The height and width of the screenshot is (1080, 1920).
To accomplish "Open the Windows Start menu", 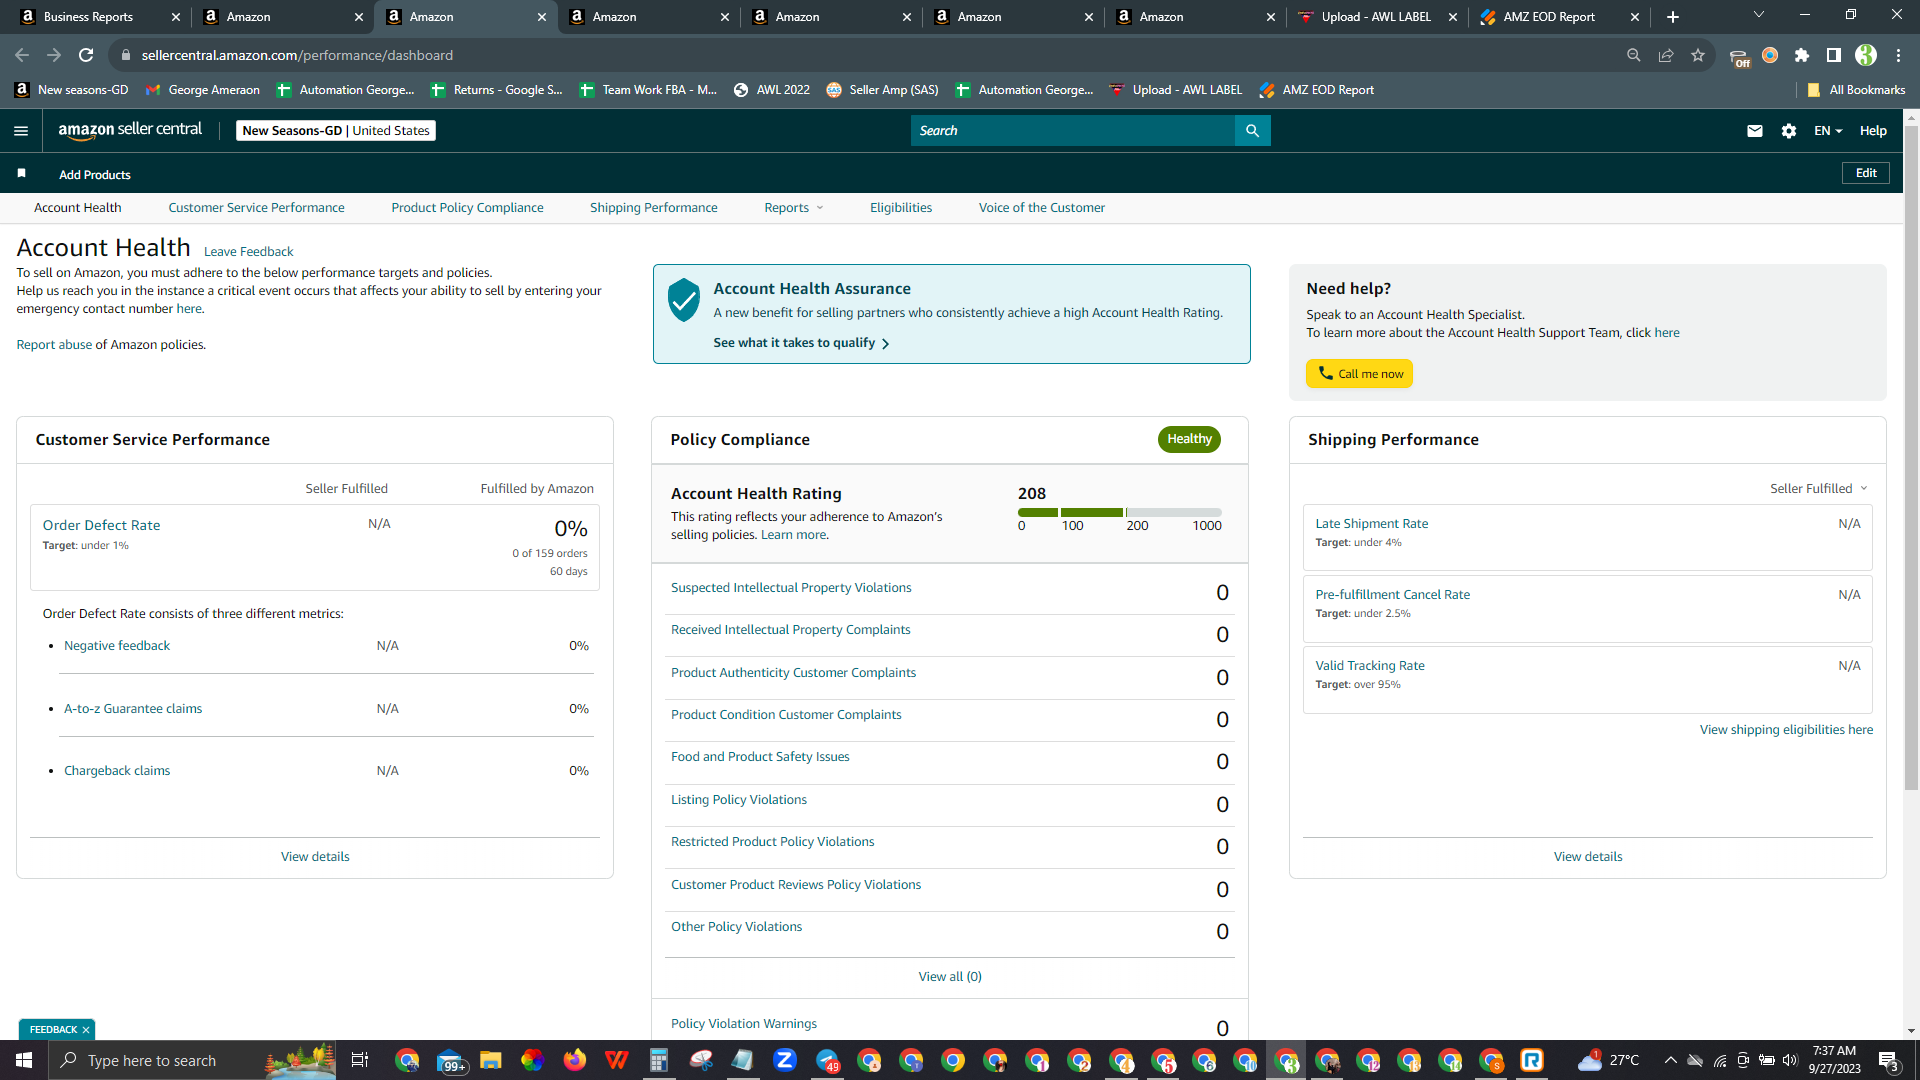I will coord(24,1060).
